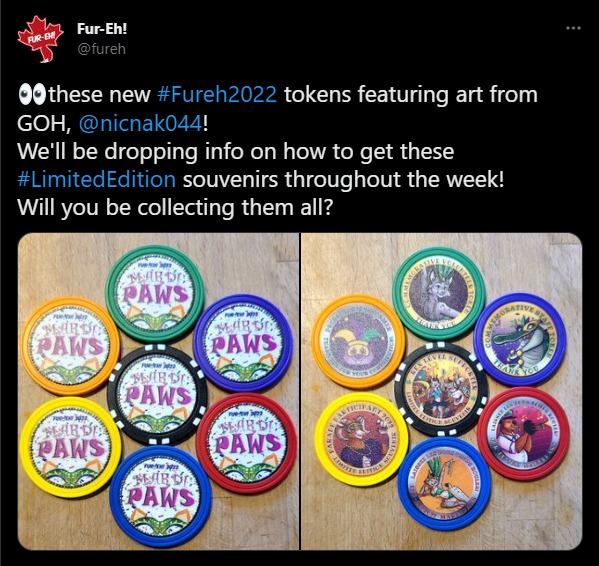Screen dimensions: 599x566
Task: Visit the @nicnak044 mention
Action: tap(141, 123)
